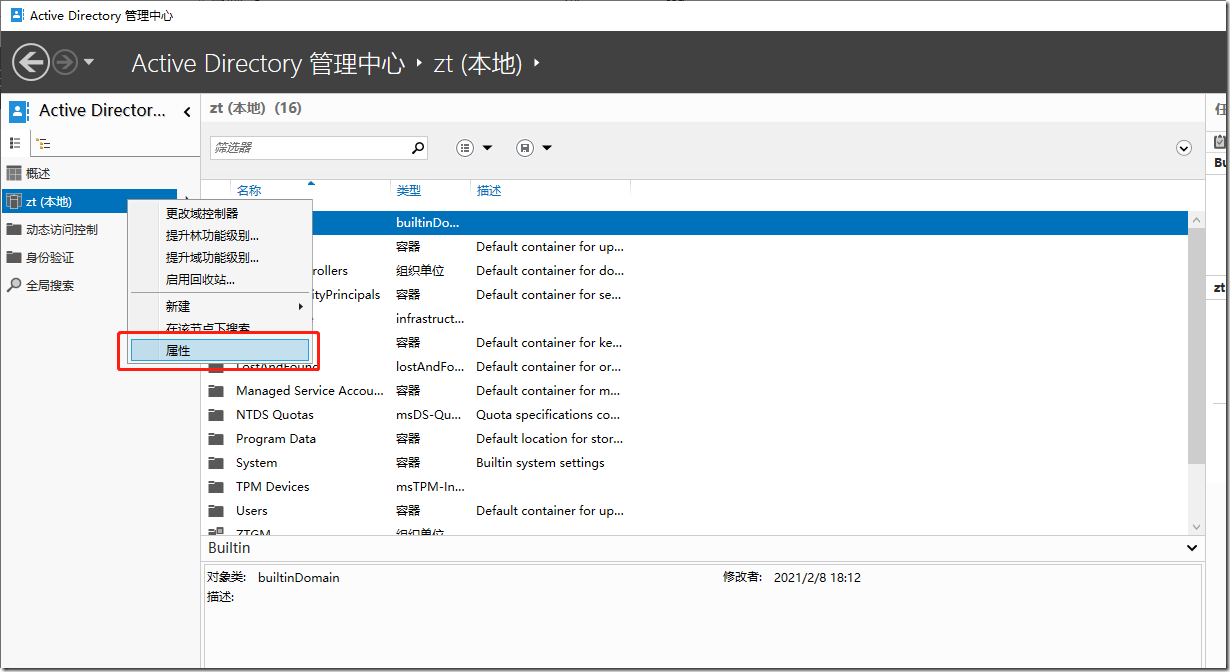Click the lostAndFo... type cell
The height and width of the screenshot is (672, 1230).
click(x=430, y=367)
